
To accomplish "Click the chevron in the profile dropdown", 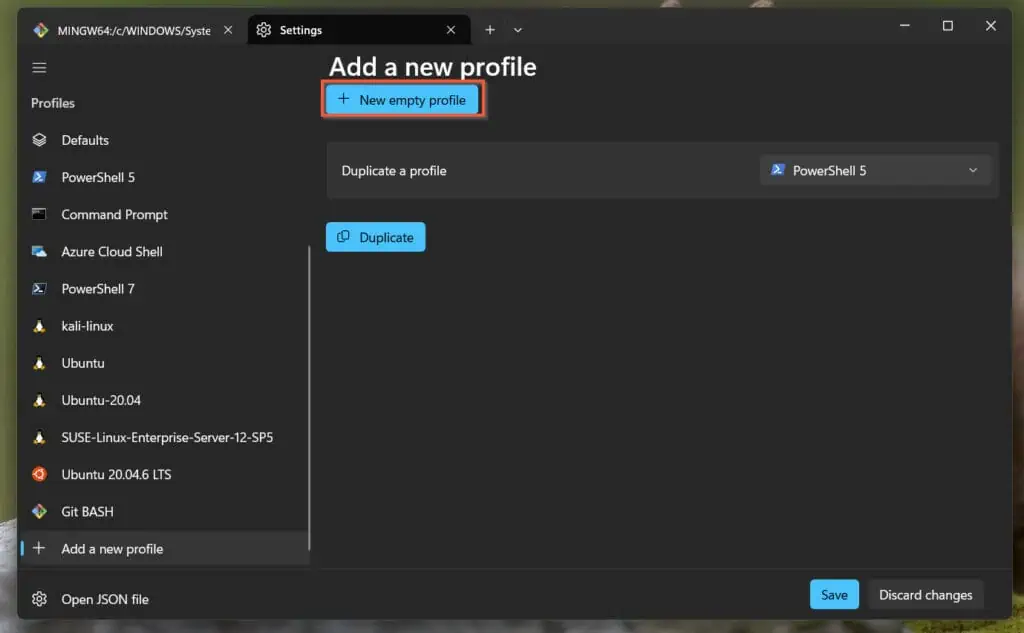I will [x=973, y=170].
